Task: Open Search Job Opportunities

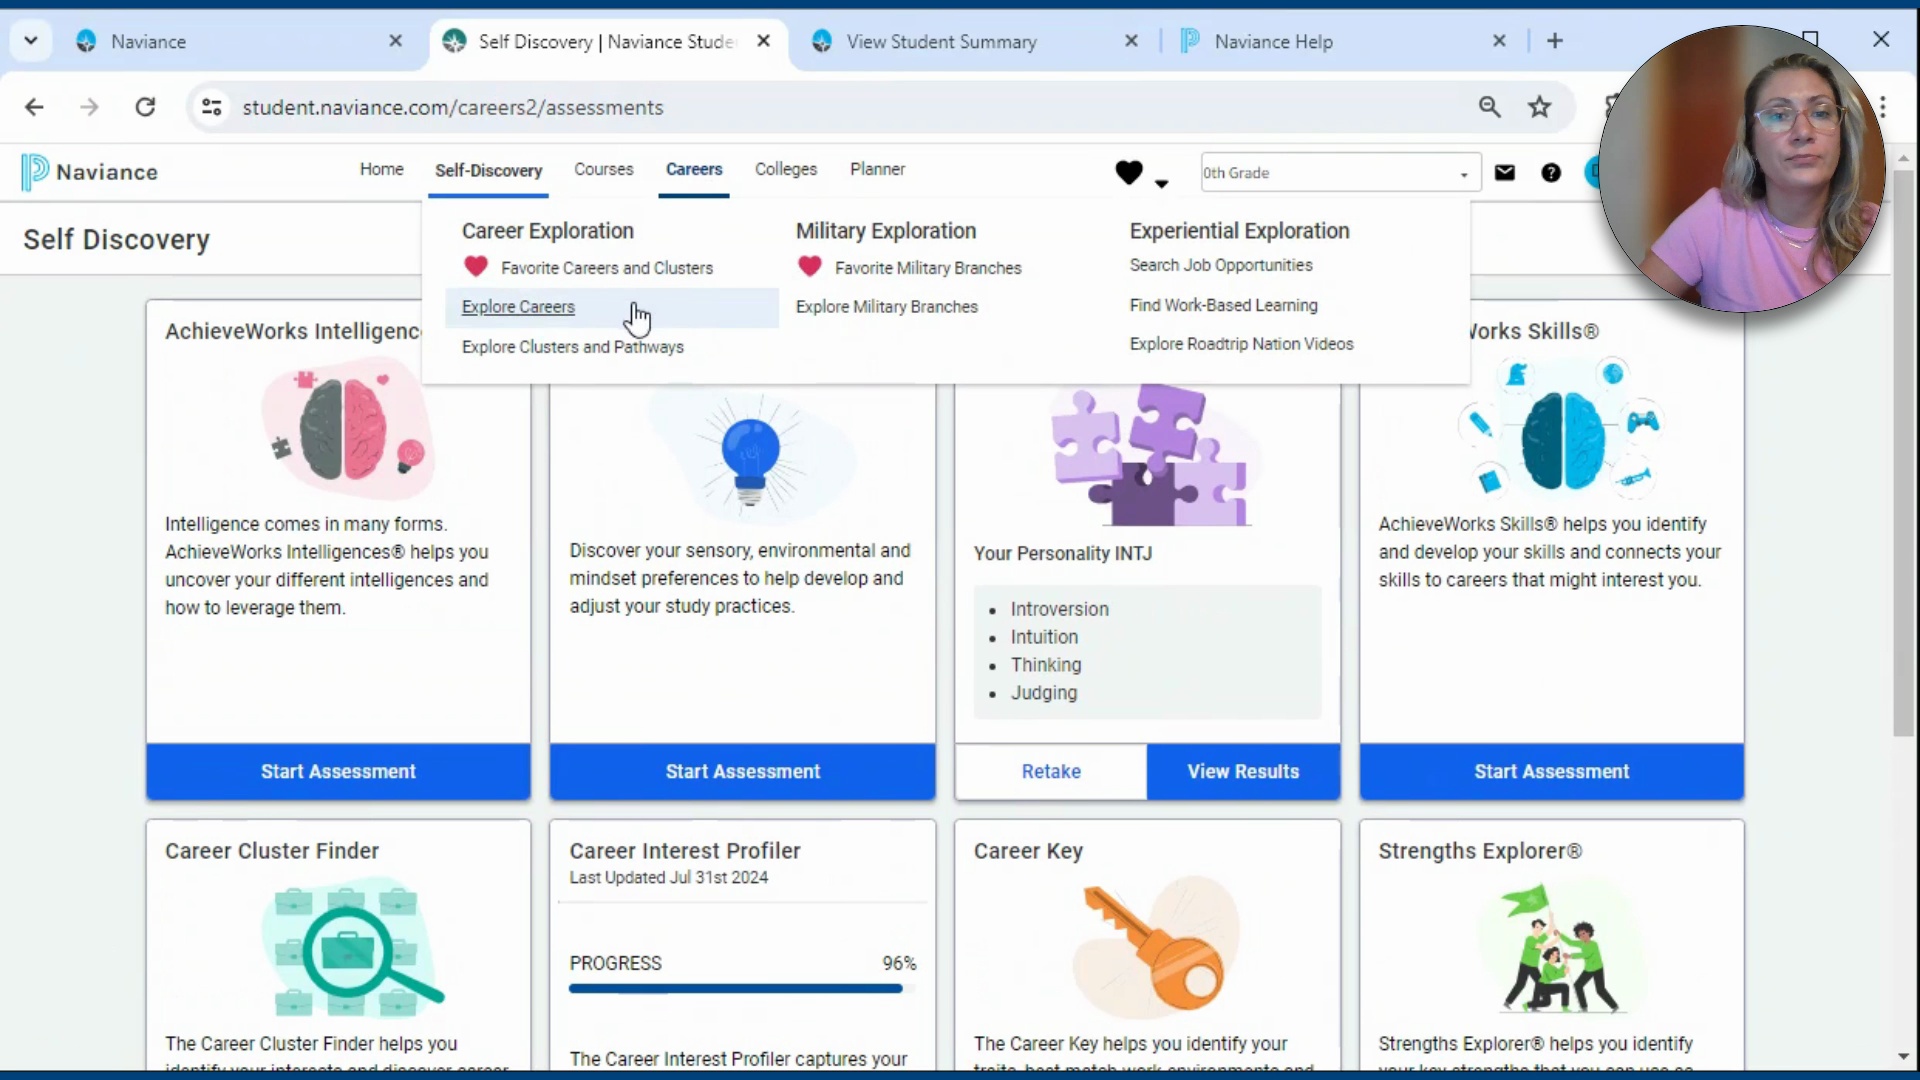Action: [1221, 265]
